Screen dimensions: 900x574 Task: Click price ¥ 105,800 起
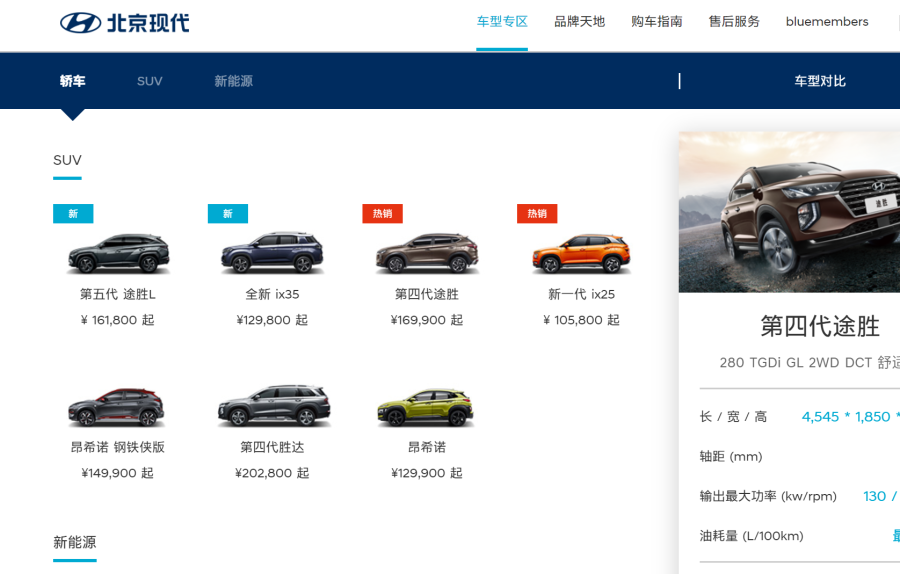click(581, 320)
